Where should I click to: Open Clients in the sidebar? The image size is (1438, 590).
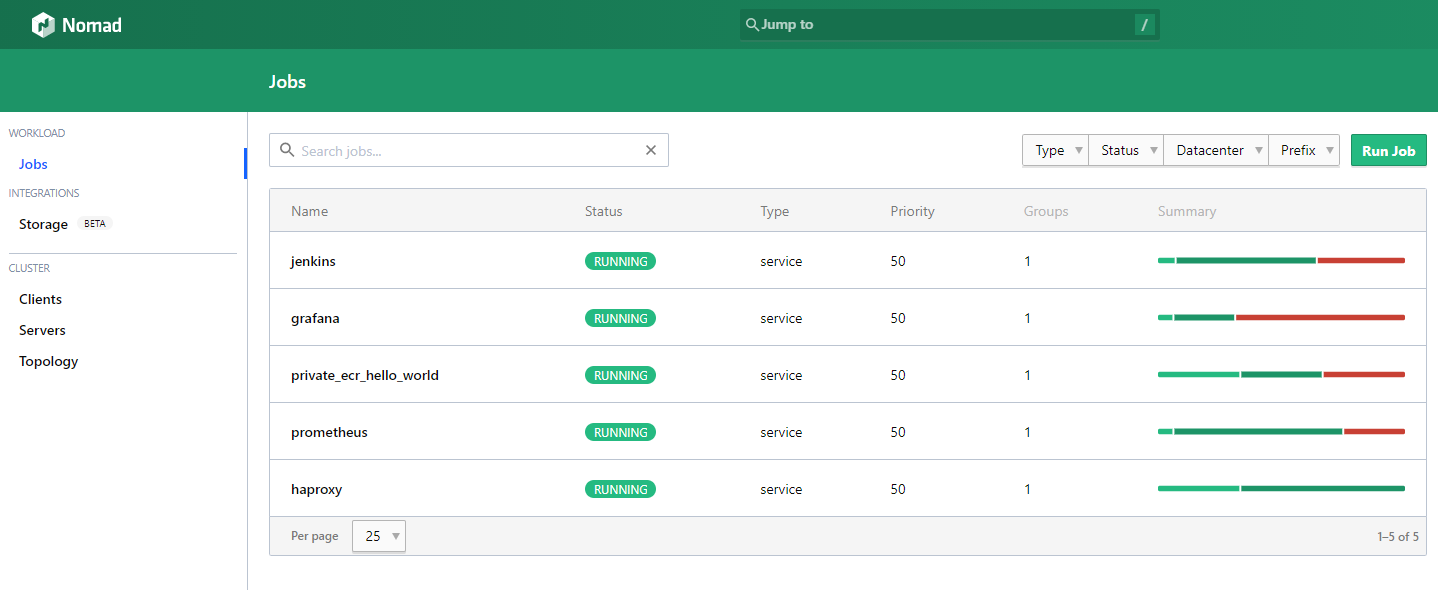coord(40,299)
